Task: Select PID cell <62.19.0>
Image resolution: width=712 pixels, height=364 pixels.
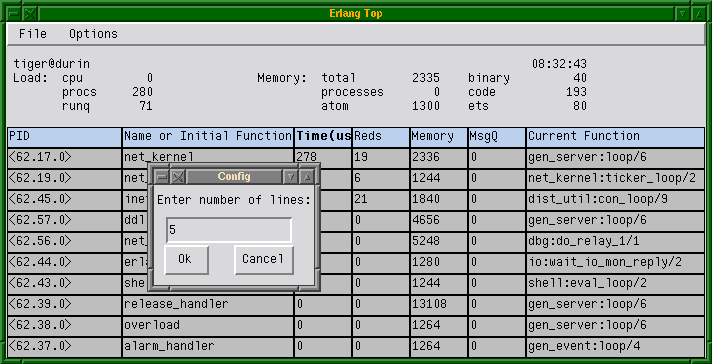Action: 64,179
